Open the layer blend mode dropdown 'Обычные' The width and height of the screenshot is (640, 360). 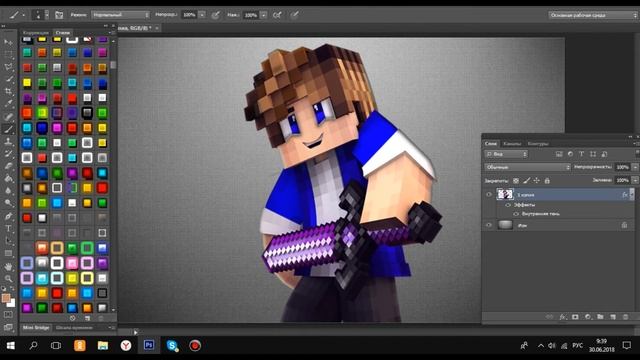[527, 167]
